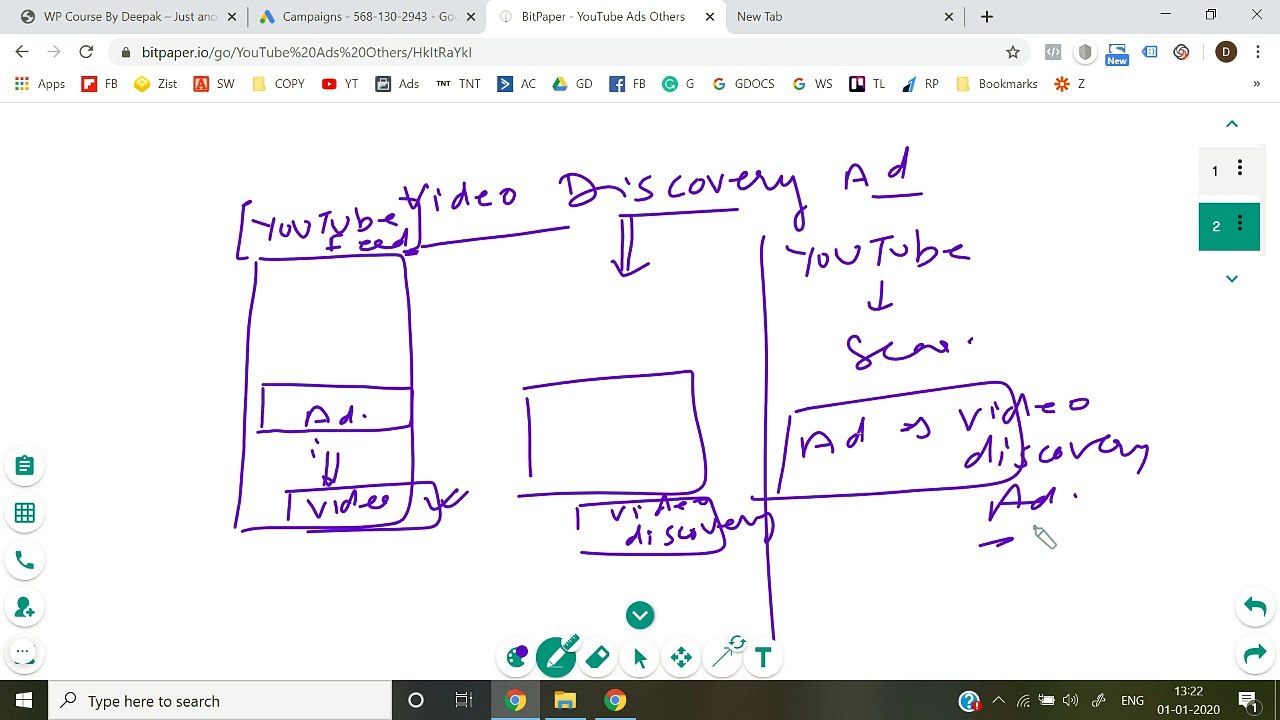The width and height of the screenshot is (1280, 720).
Task: Go to the previous page with the up chevron
Action: pos(1232,124)
